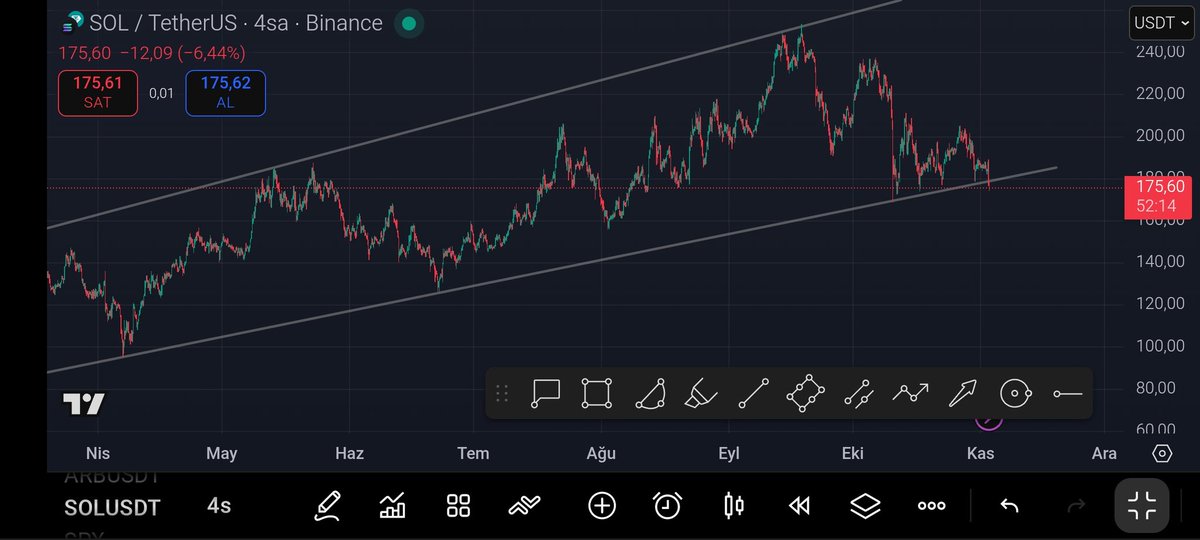Open layout grid templates icon
The width and height of the screenshot is (1200, 540).
click(458, 506)
